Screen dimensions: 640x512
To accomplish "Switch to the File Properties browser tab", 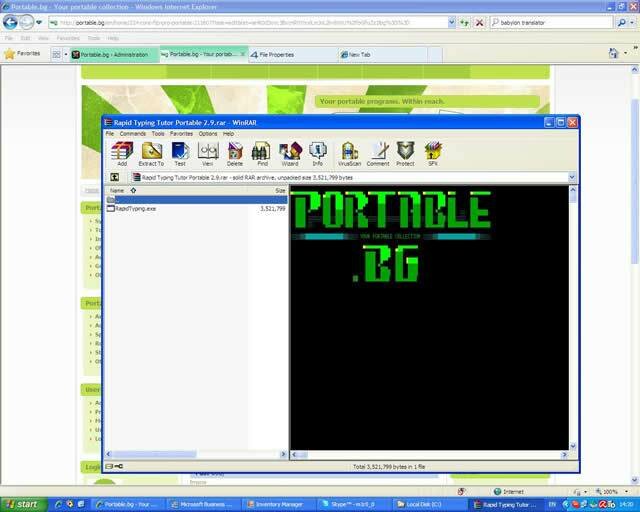I will pyautogui.click(x=293, y=54).
